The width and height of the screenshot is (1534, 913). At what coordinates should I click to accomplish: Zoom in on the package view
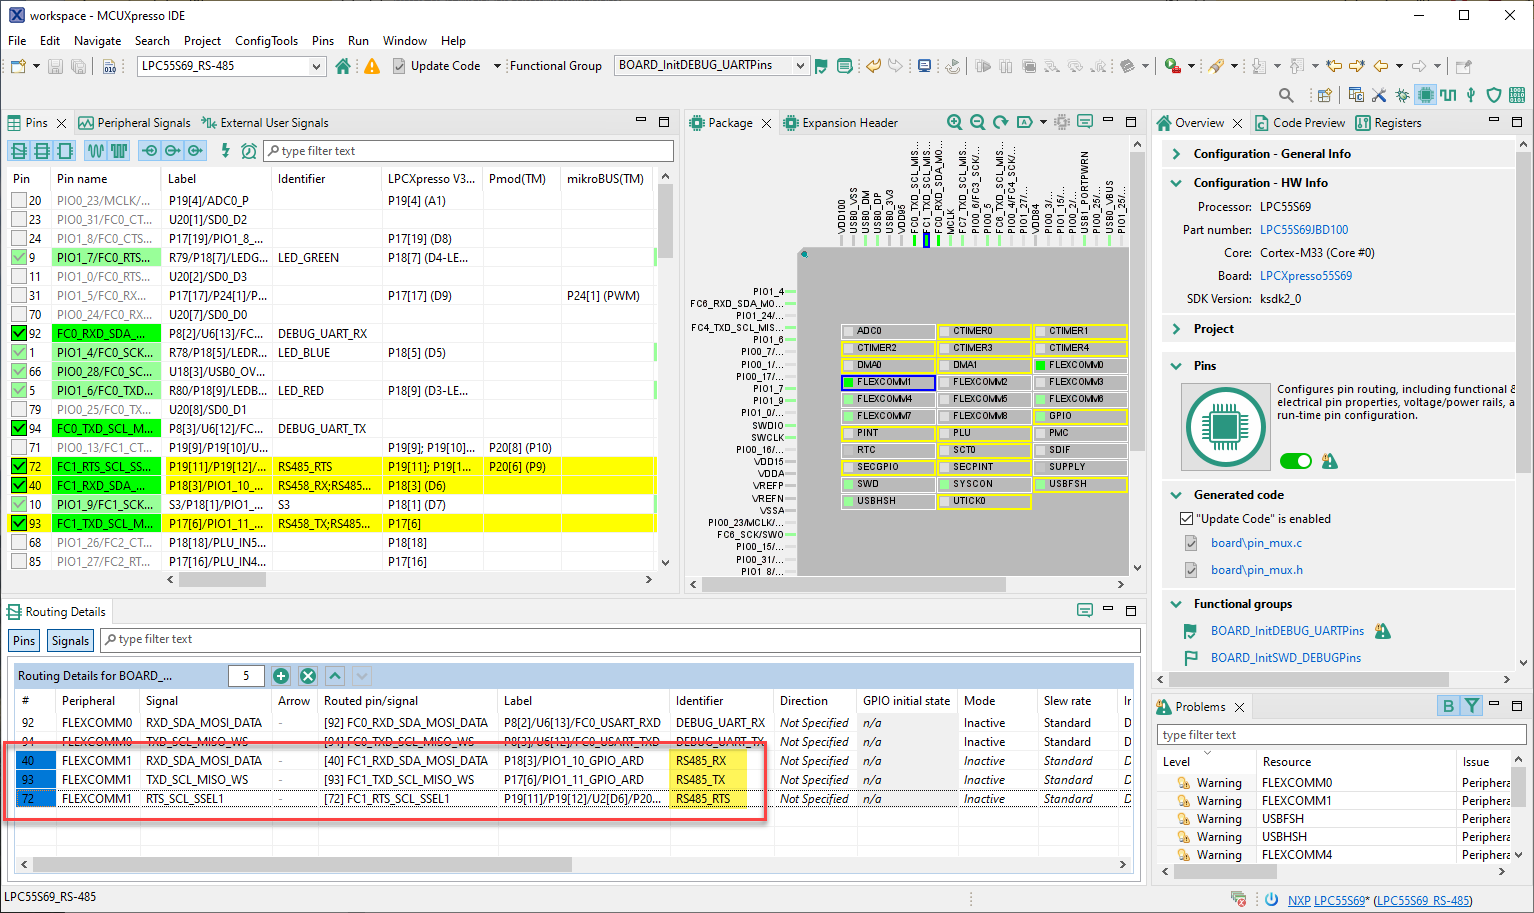click(x=954, y=122)
